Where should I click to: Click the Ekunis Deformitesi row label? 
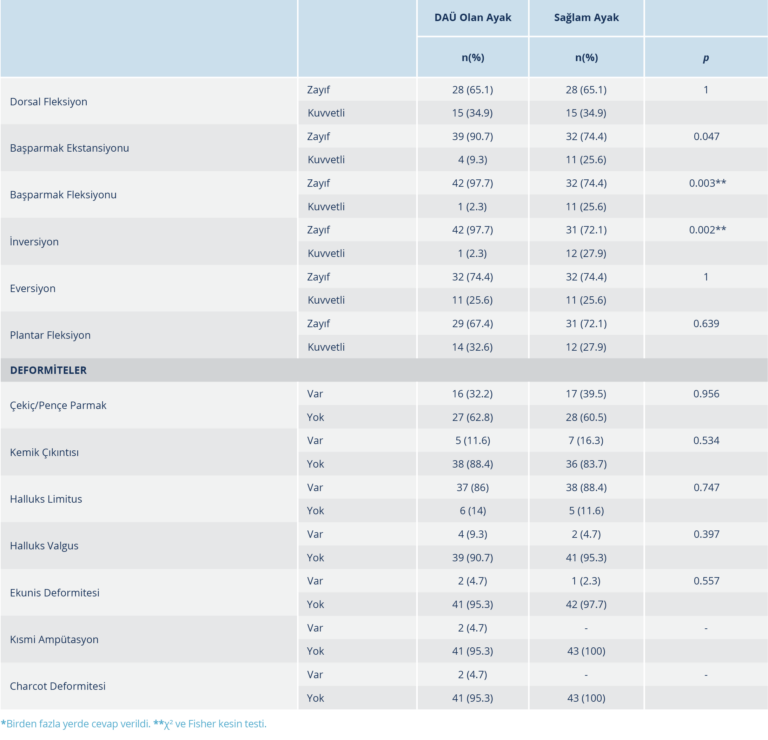(x=54, y=593)
